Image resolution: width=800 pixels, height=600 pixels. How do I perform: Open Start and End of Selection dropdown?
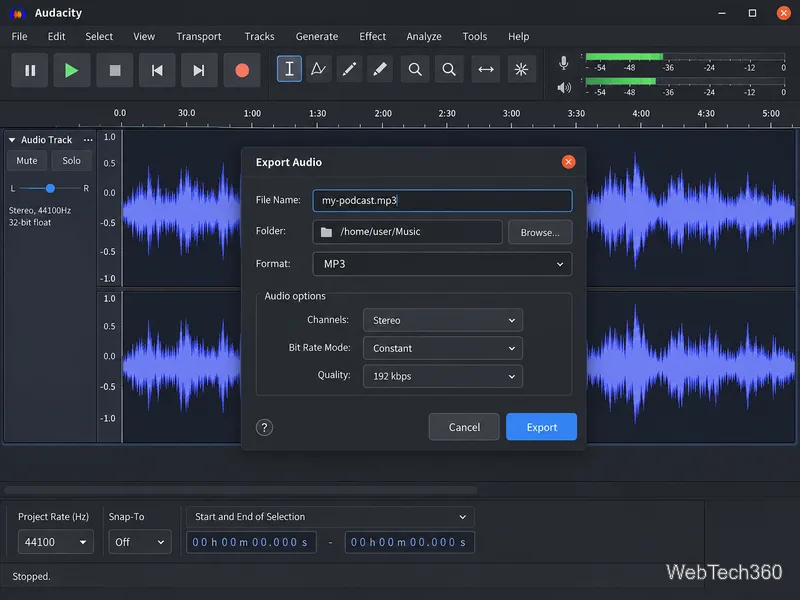point(330,517)
